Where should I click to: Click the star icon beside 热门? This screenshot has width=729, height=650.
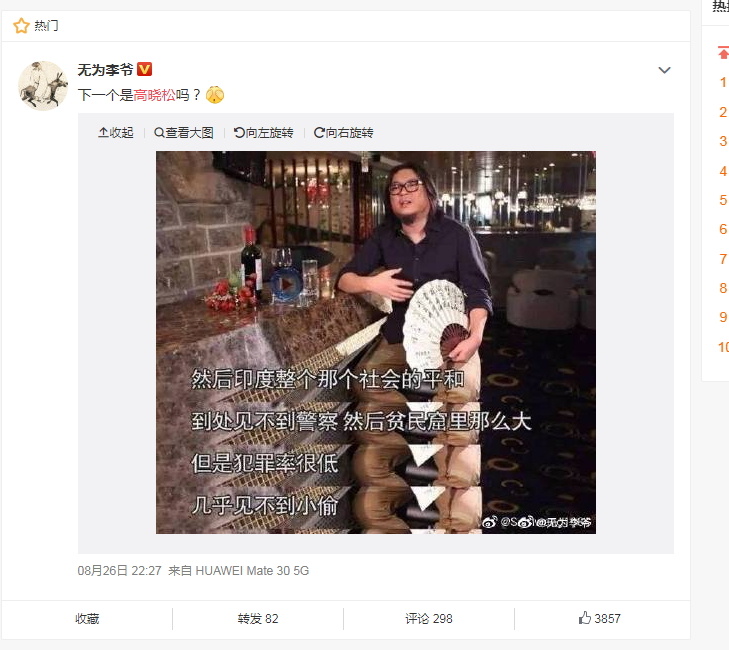21,26
